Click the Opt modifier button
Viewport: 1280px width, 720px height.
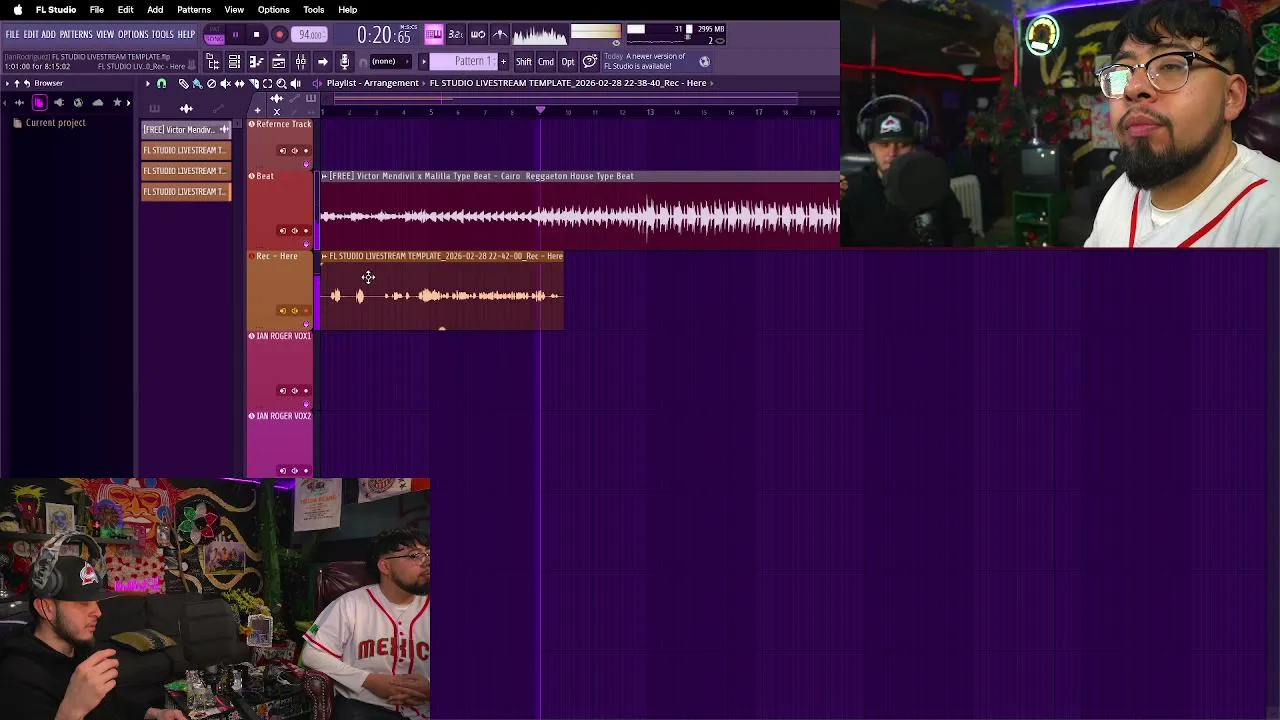568,62
